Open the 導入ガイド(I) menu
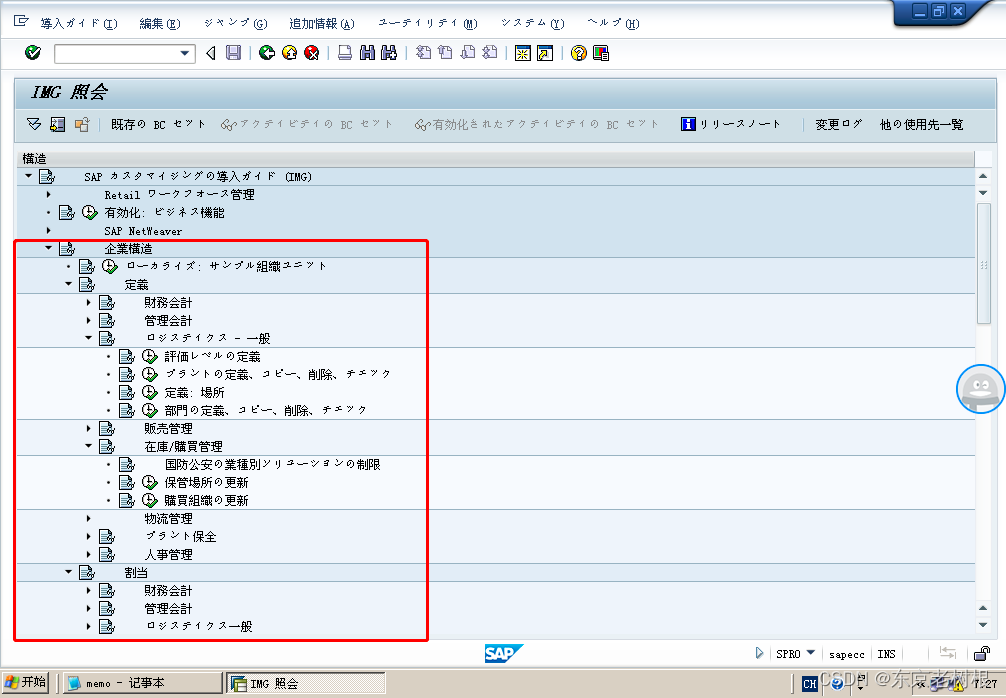Screen dimensions: 1006x698 pyautogui.click(x=79, y=24)
